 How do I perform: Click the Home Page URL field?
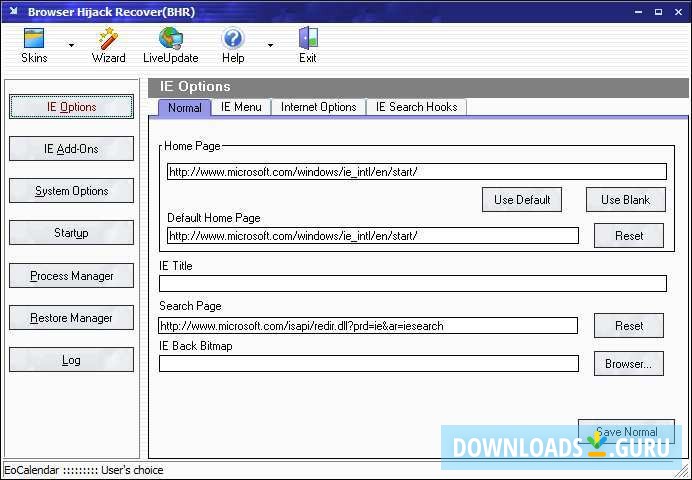417,172
